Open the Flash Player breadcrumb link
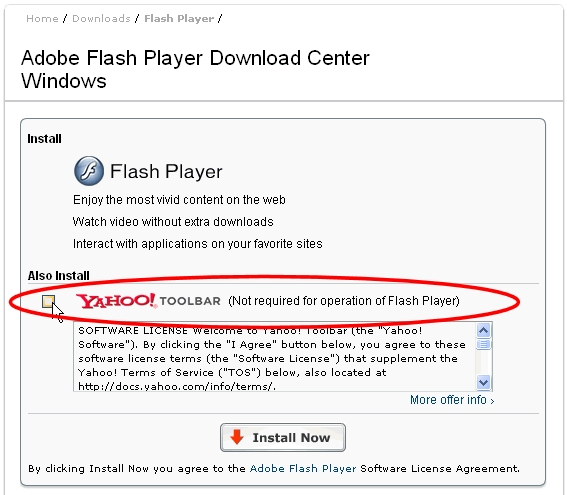567x495 pixels. coord(179,18)
